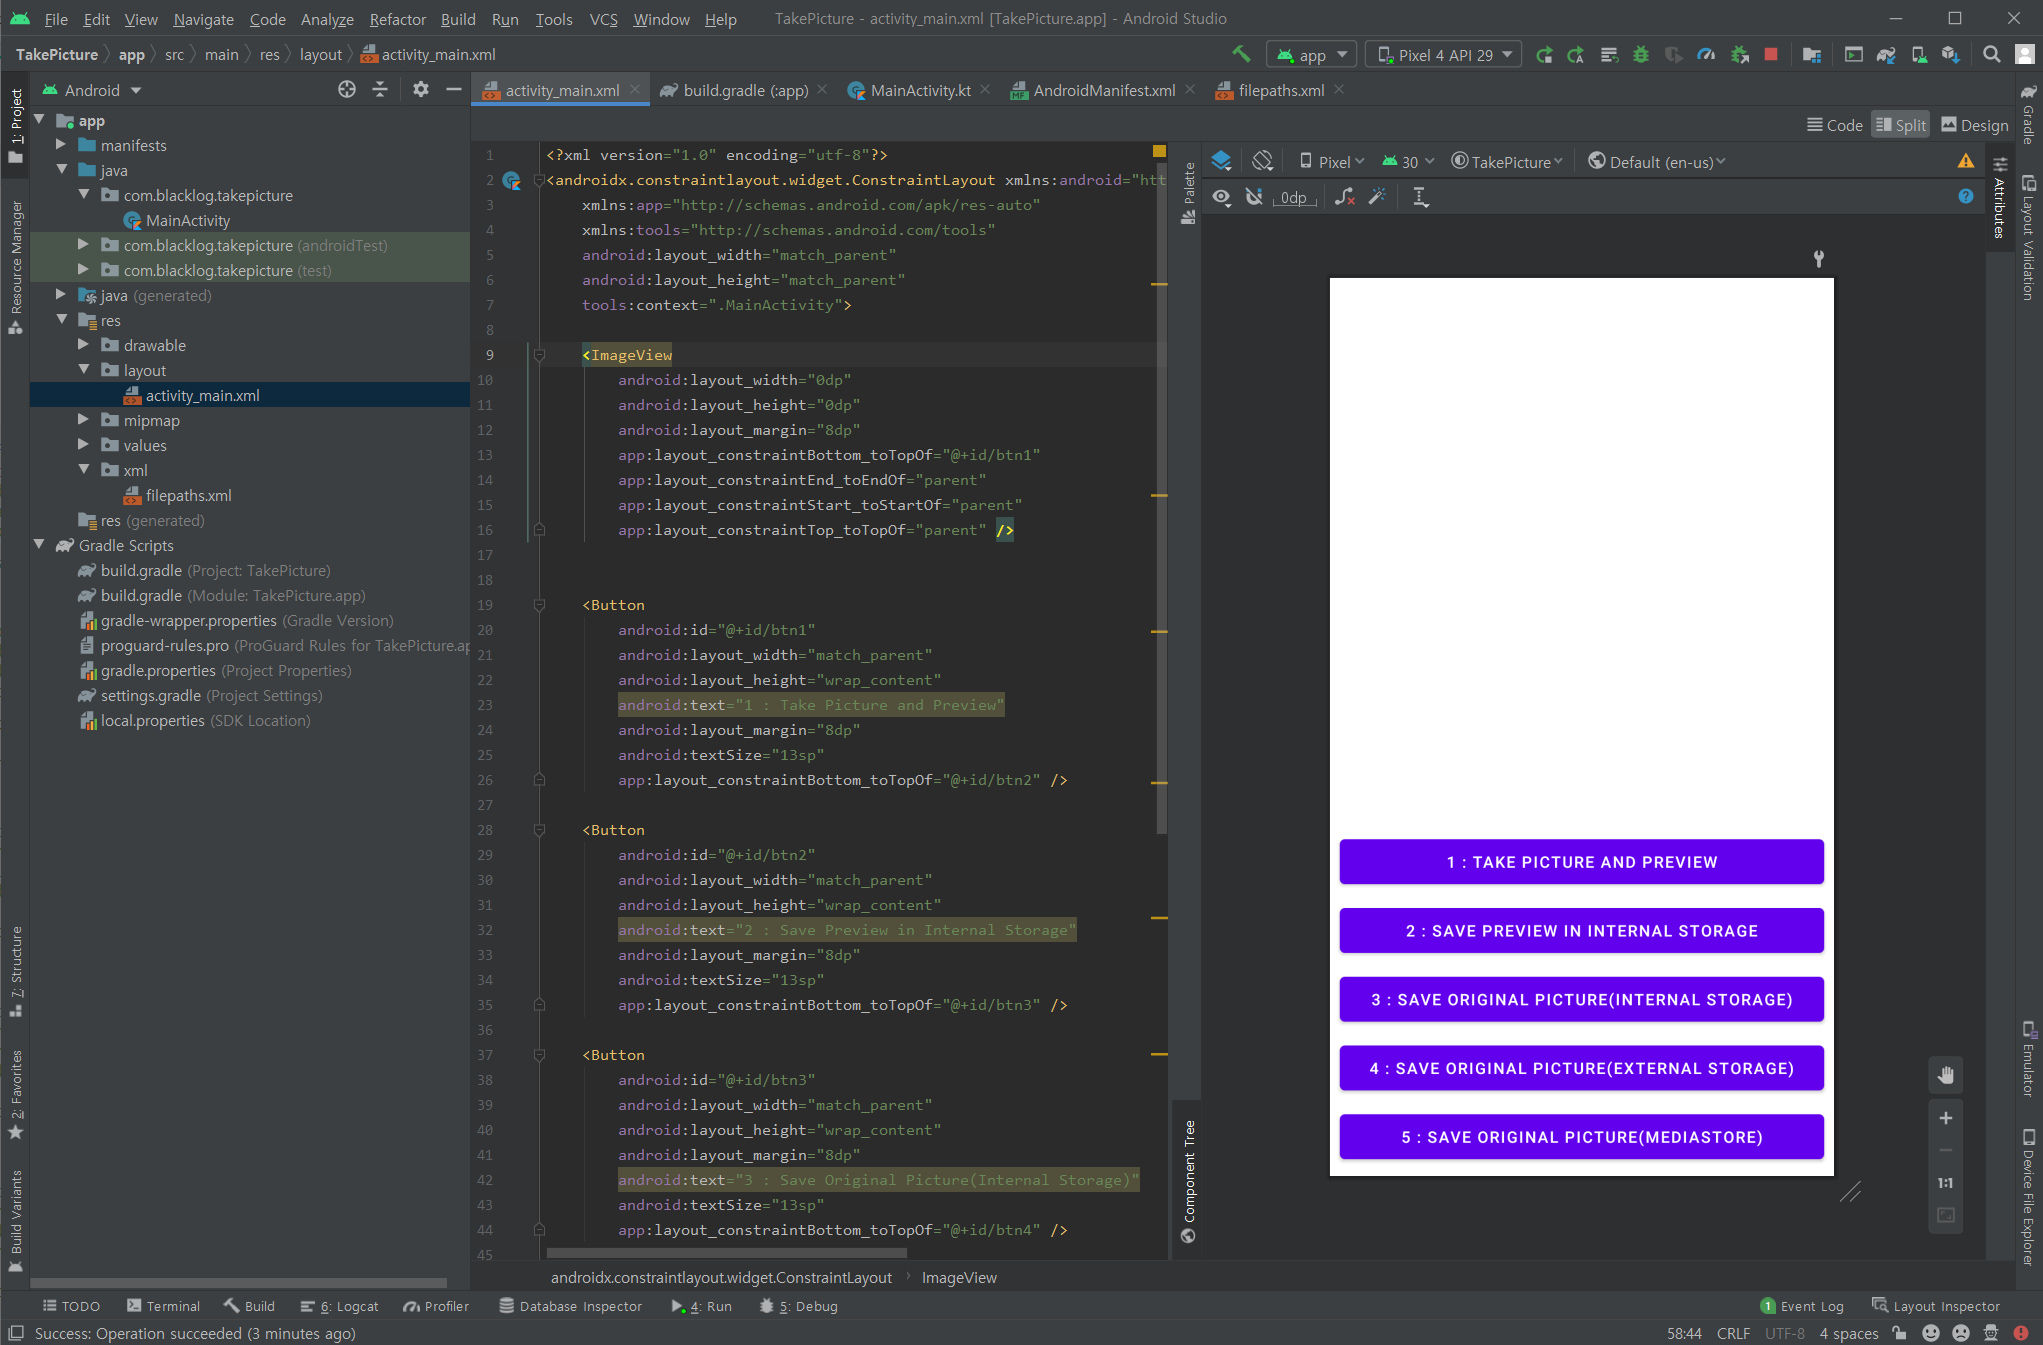This screenshot has width=2043, height=1345.
Task: Collapse the res folder in project tree
Action: click(x=62, y=320)
